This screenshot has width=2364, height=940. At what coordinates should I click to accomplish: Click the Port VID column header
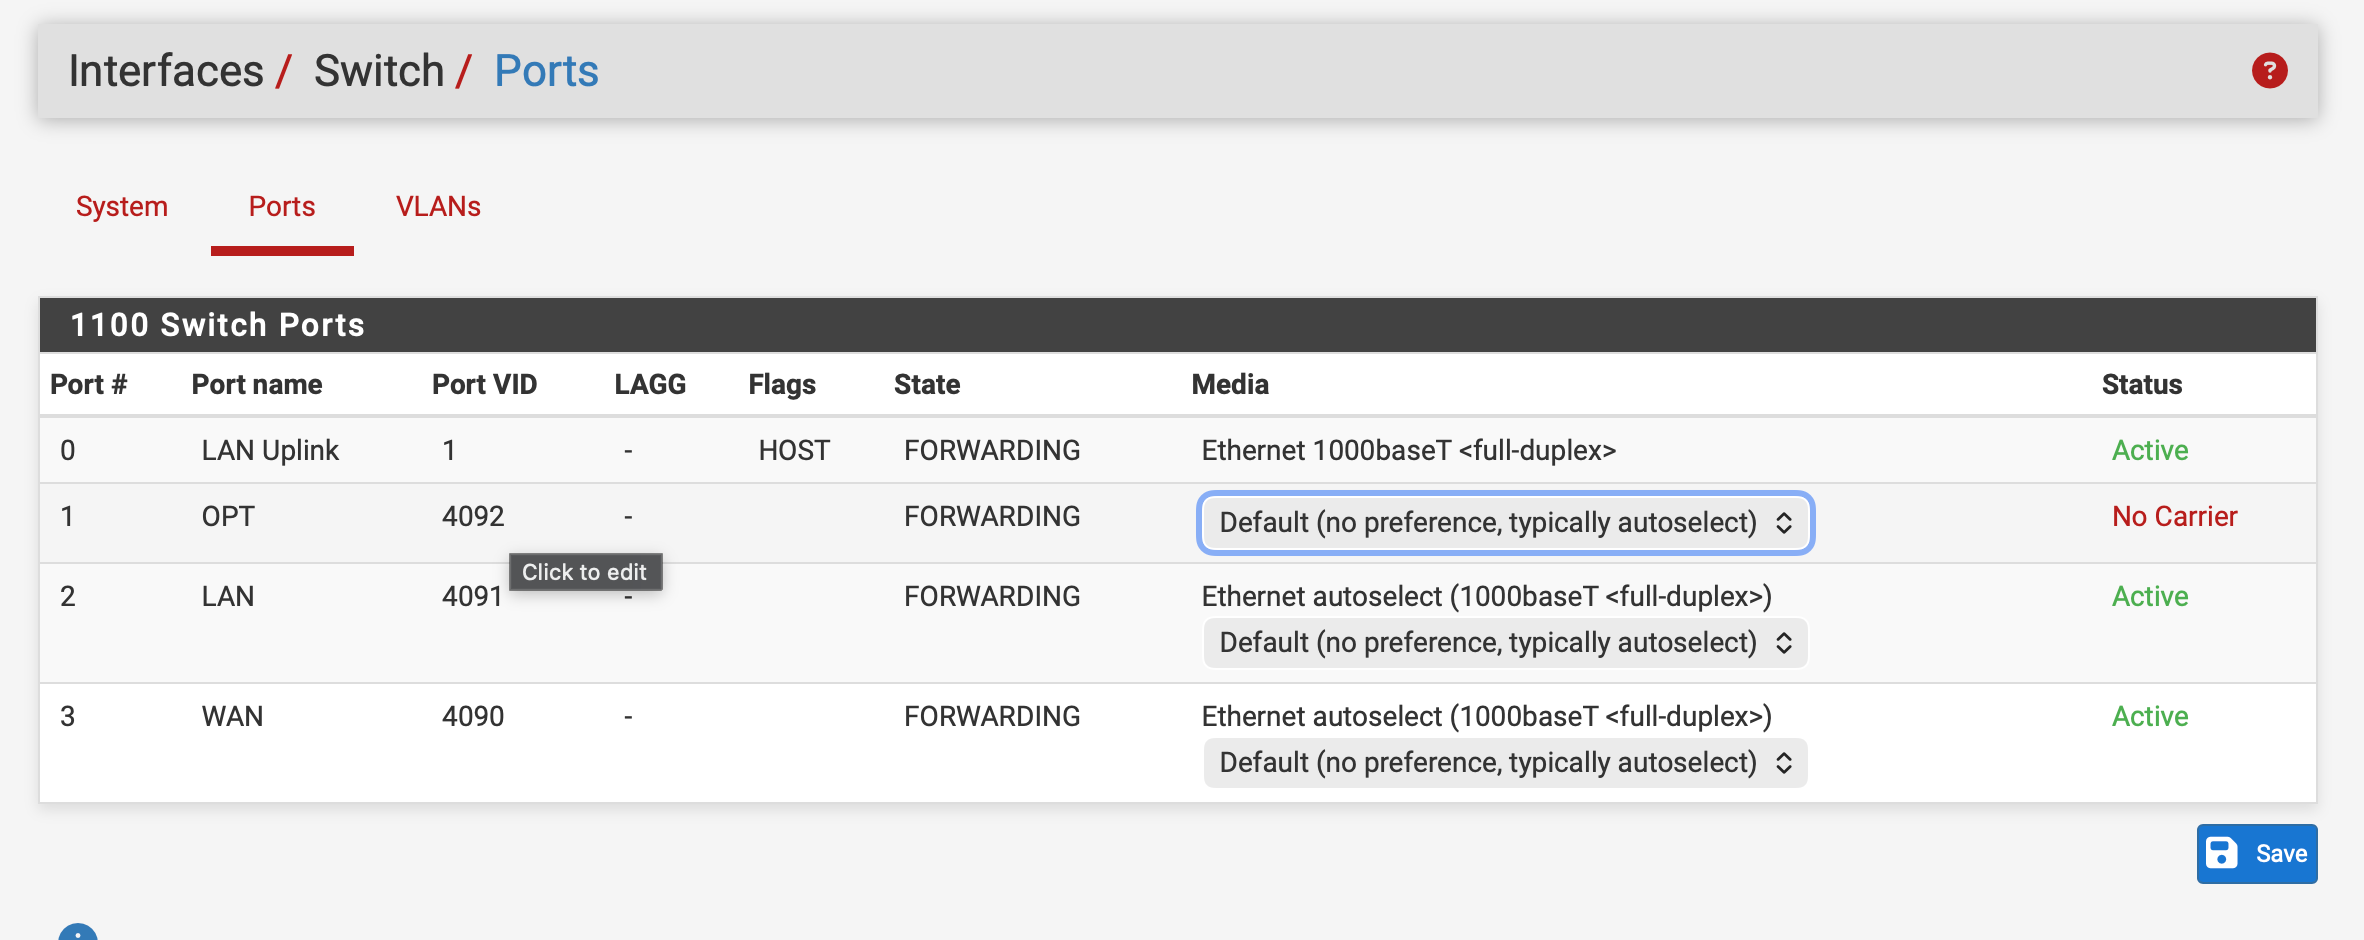pyautogui.click(x=484, y=385)
